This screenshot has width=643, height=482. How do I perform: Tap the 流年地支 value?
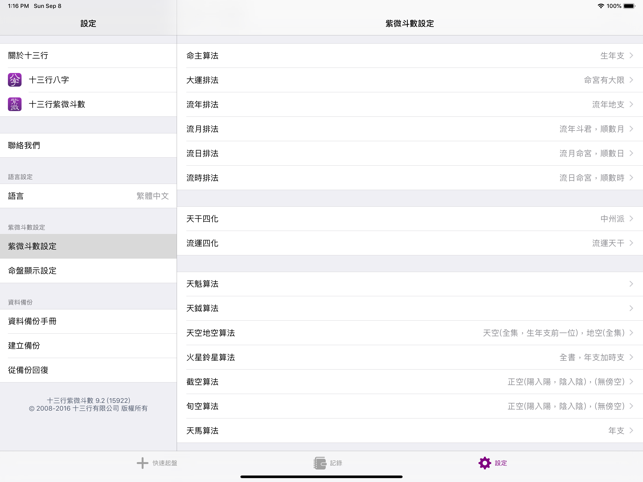click(608, 104)
